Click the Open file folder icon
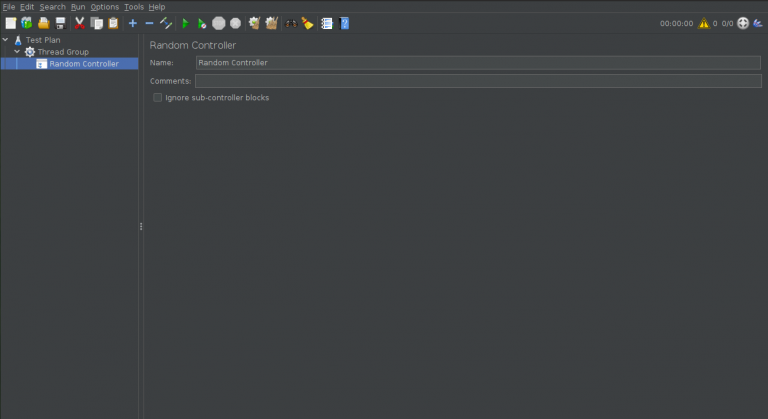Screen dimensions: 768x419 click(44, 23)
